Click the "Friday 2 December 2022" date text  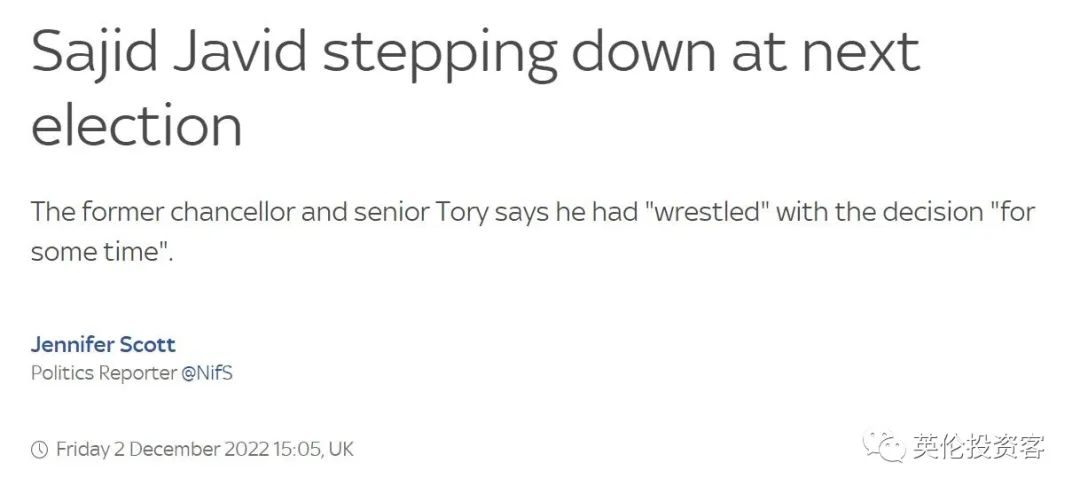[163, 449]
